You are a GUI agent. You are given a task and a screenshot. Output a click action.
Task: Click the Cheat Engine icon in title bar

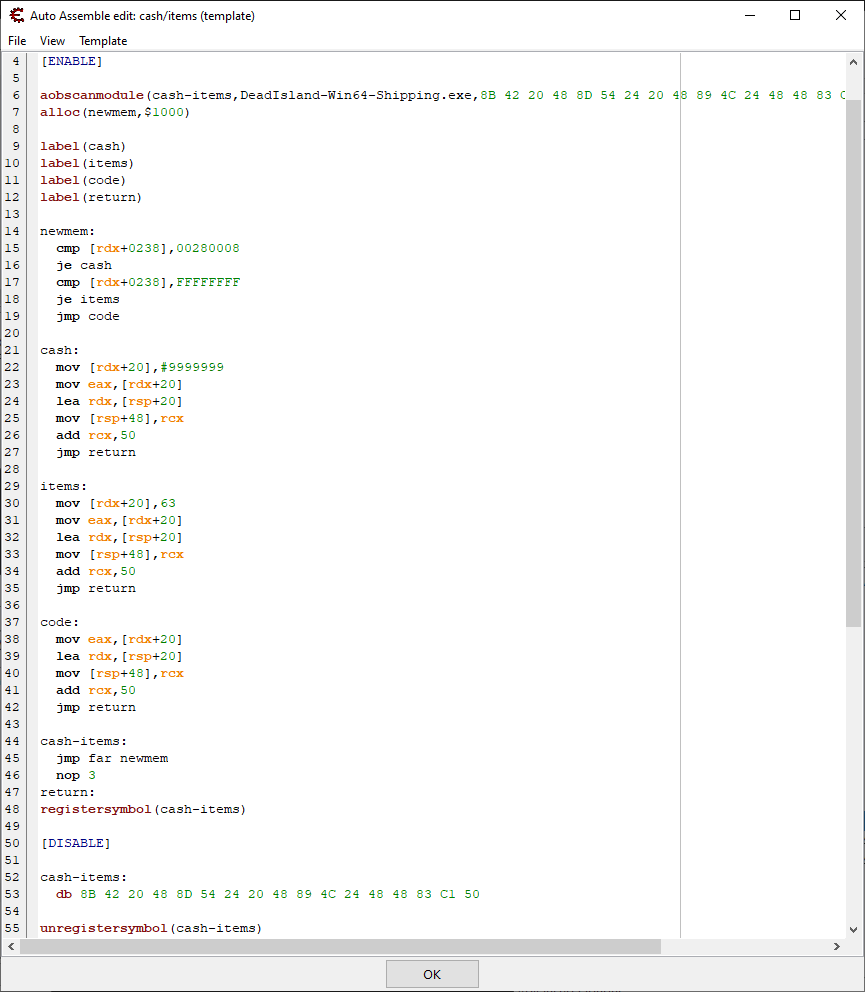(16, 16)
